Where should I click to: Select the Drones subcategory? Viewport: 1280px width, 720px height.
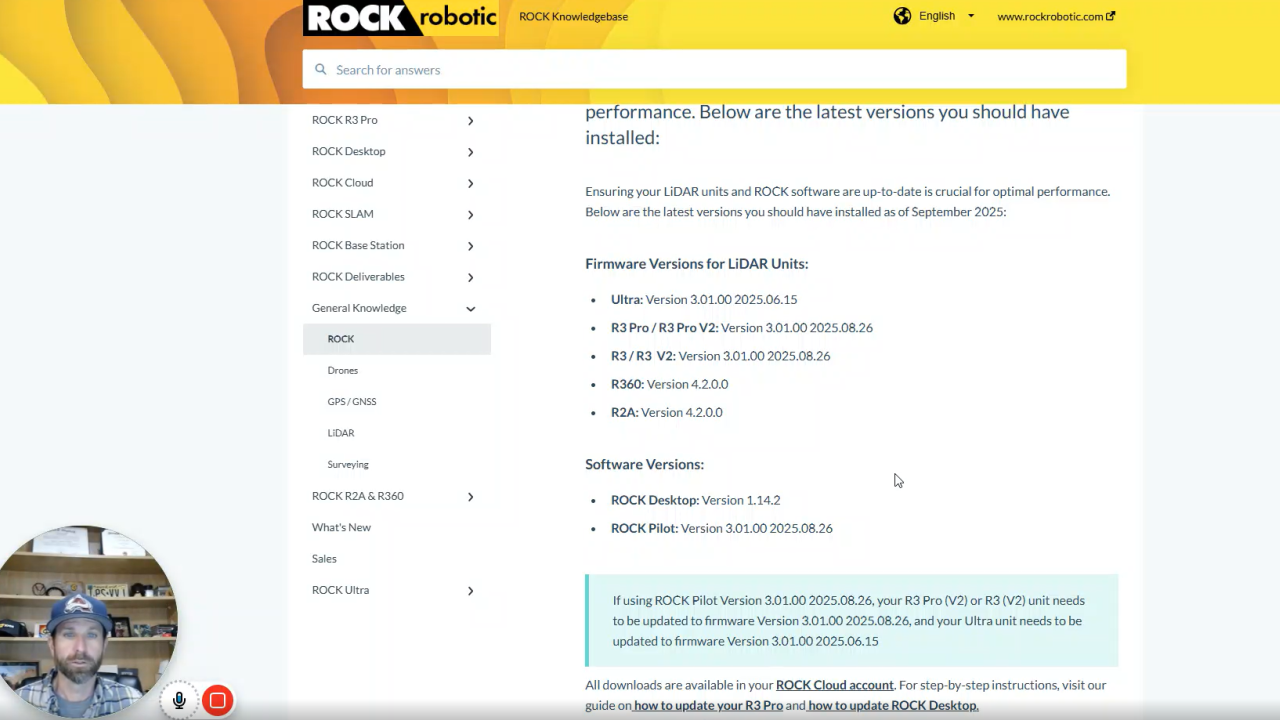[342, 370]
